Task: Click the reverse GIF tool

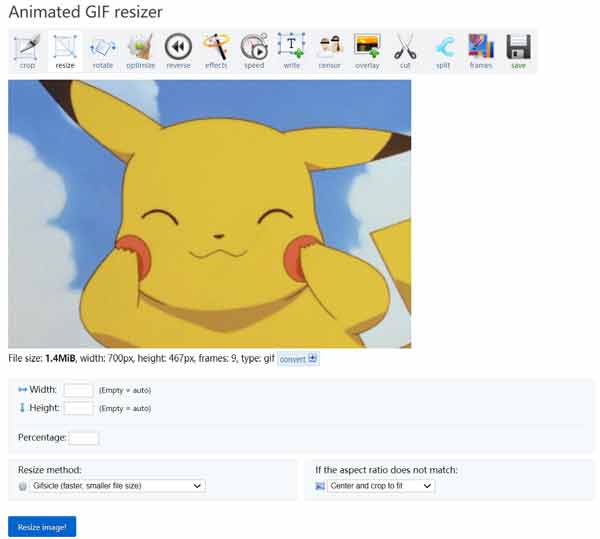Action: 178,52
